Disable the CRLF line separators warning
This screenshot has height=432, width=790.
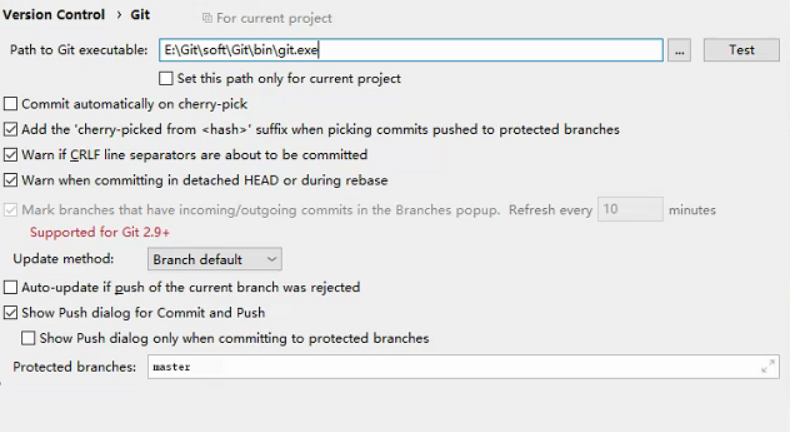tap(11, 155)
